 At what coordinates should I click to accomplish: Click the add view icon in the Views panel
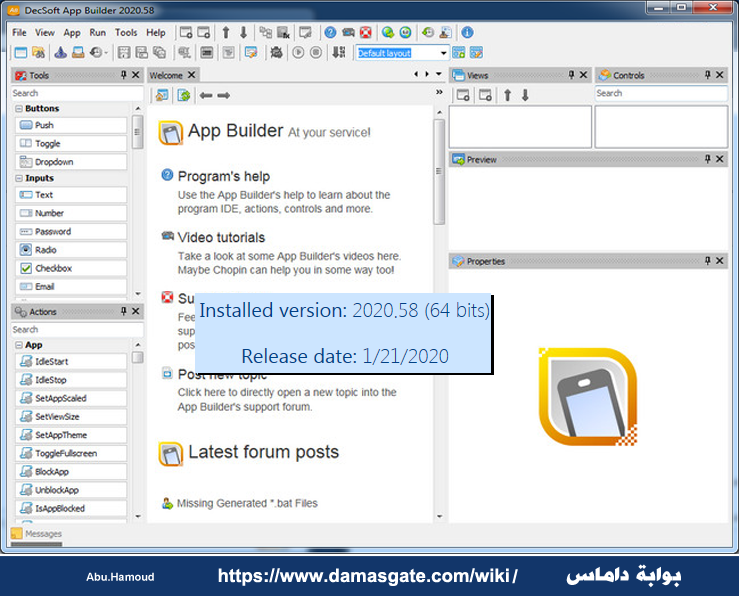(463, 95)
